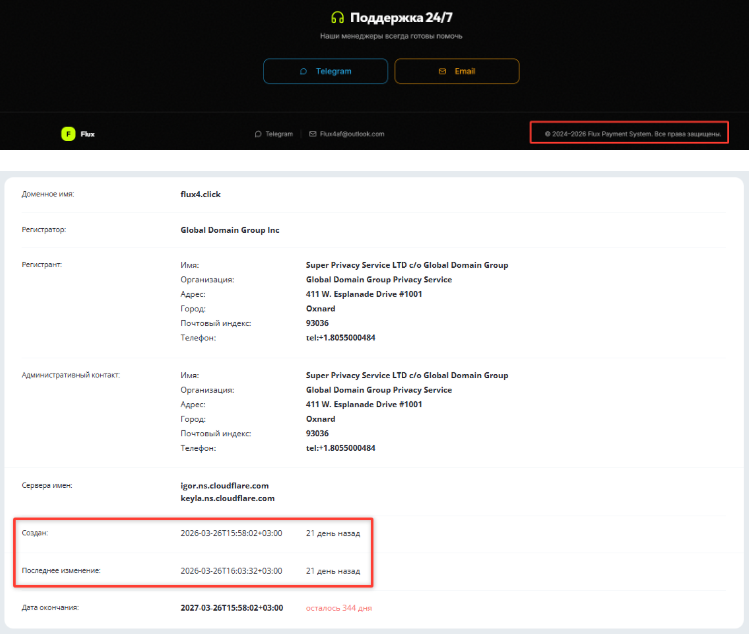Open the footer Telegram link
Image resolution: width=749 pixels, height=636 pixels.
click(x=279, y=134)
